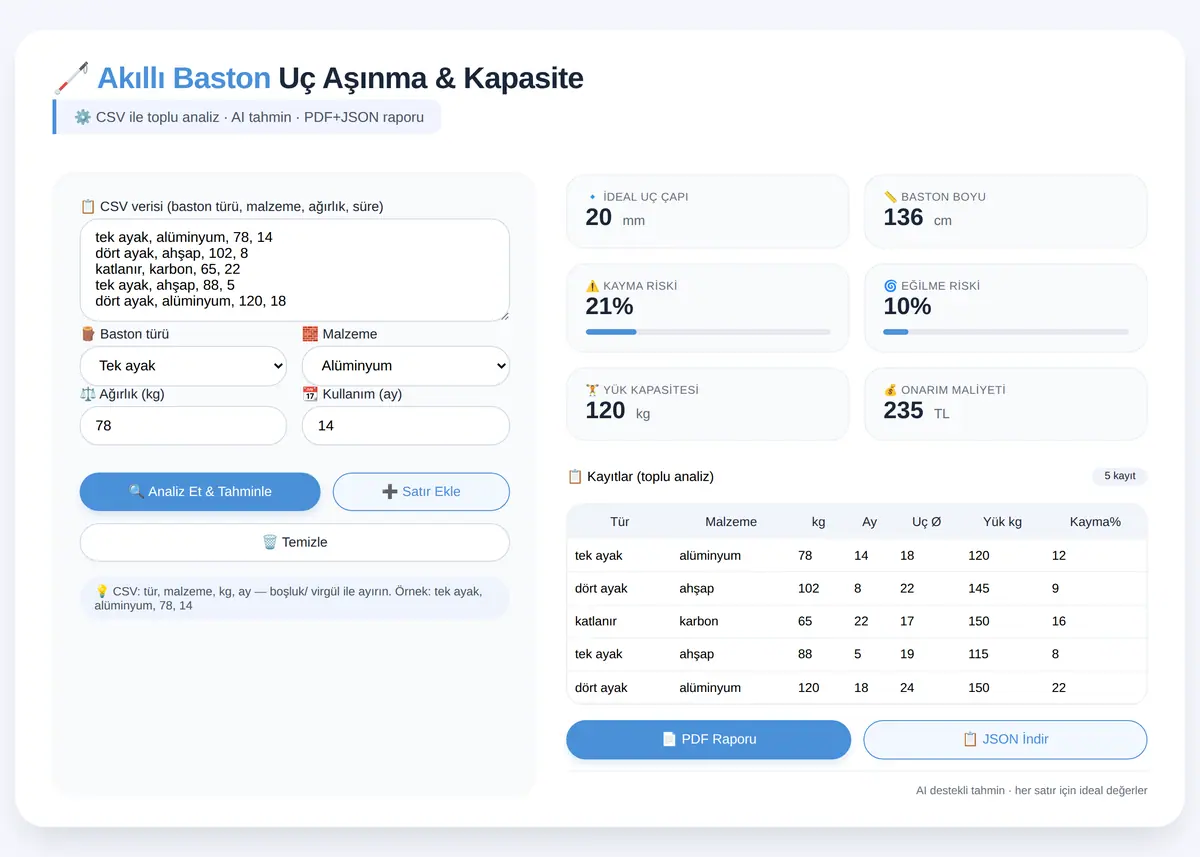Open the Malzeme dropdown

406,366
